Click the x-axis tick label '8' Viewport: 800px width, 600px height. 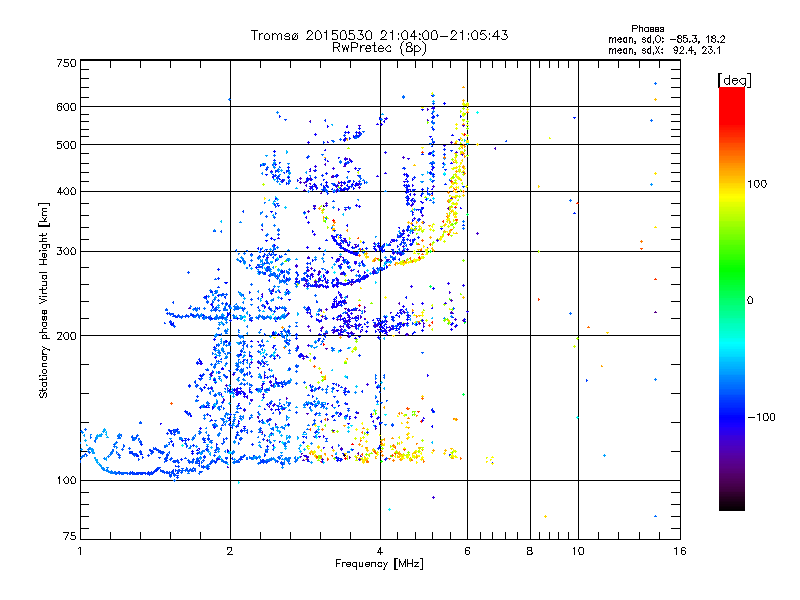530,551
